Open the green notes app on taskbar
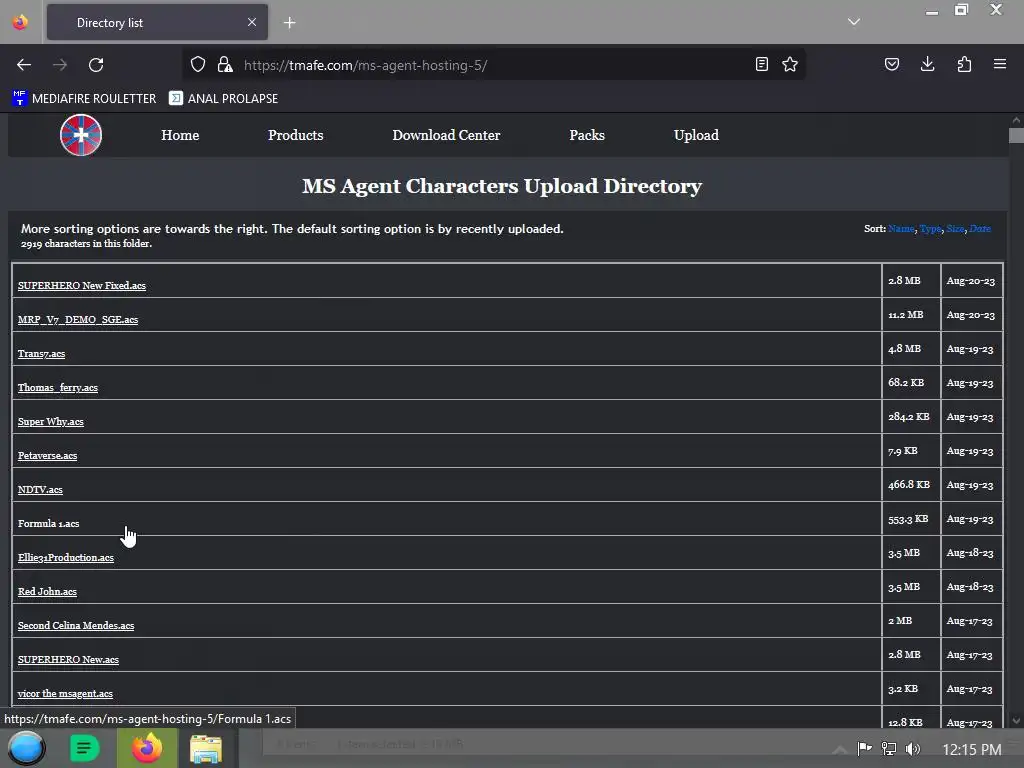The height and width of the screenshot is (768, 1024). (x=85, y=748)
